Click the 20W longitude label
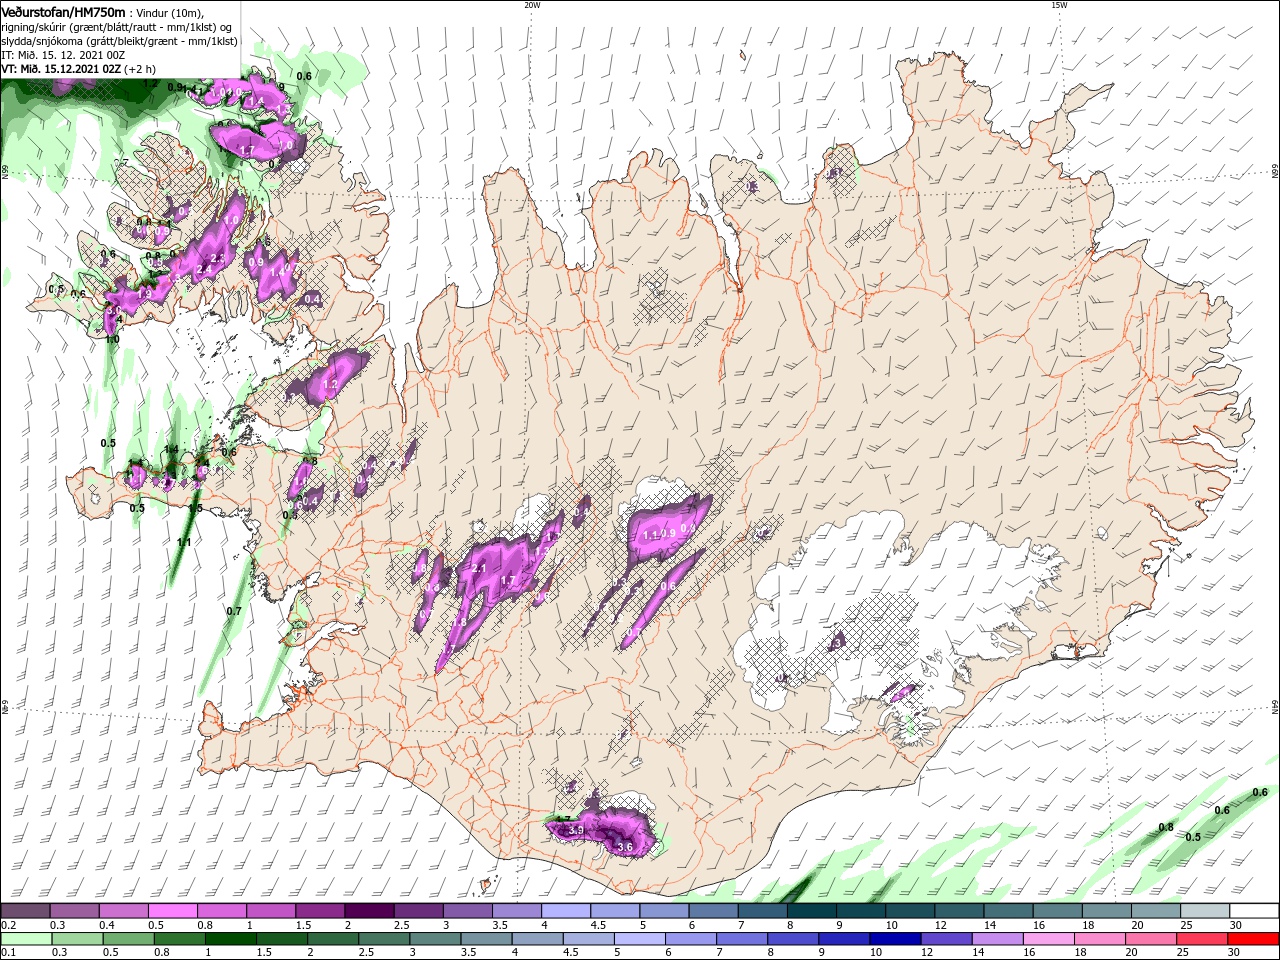Viewport: 1280px width, 960px height. (532, 5)
